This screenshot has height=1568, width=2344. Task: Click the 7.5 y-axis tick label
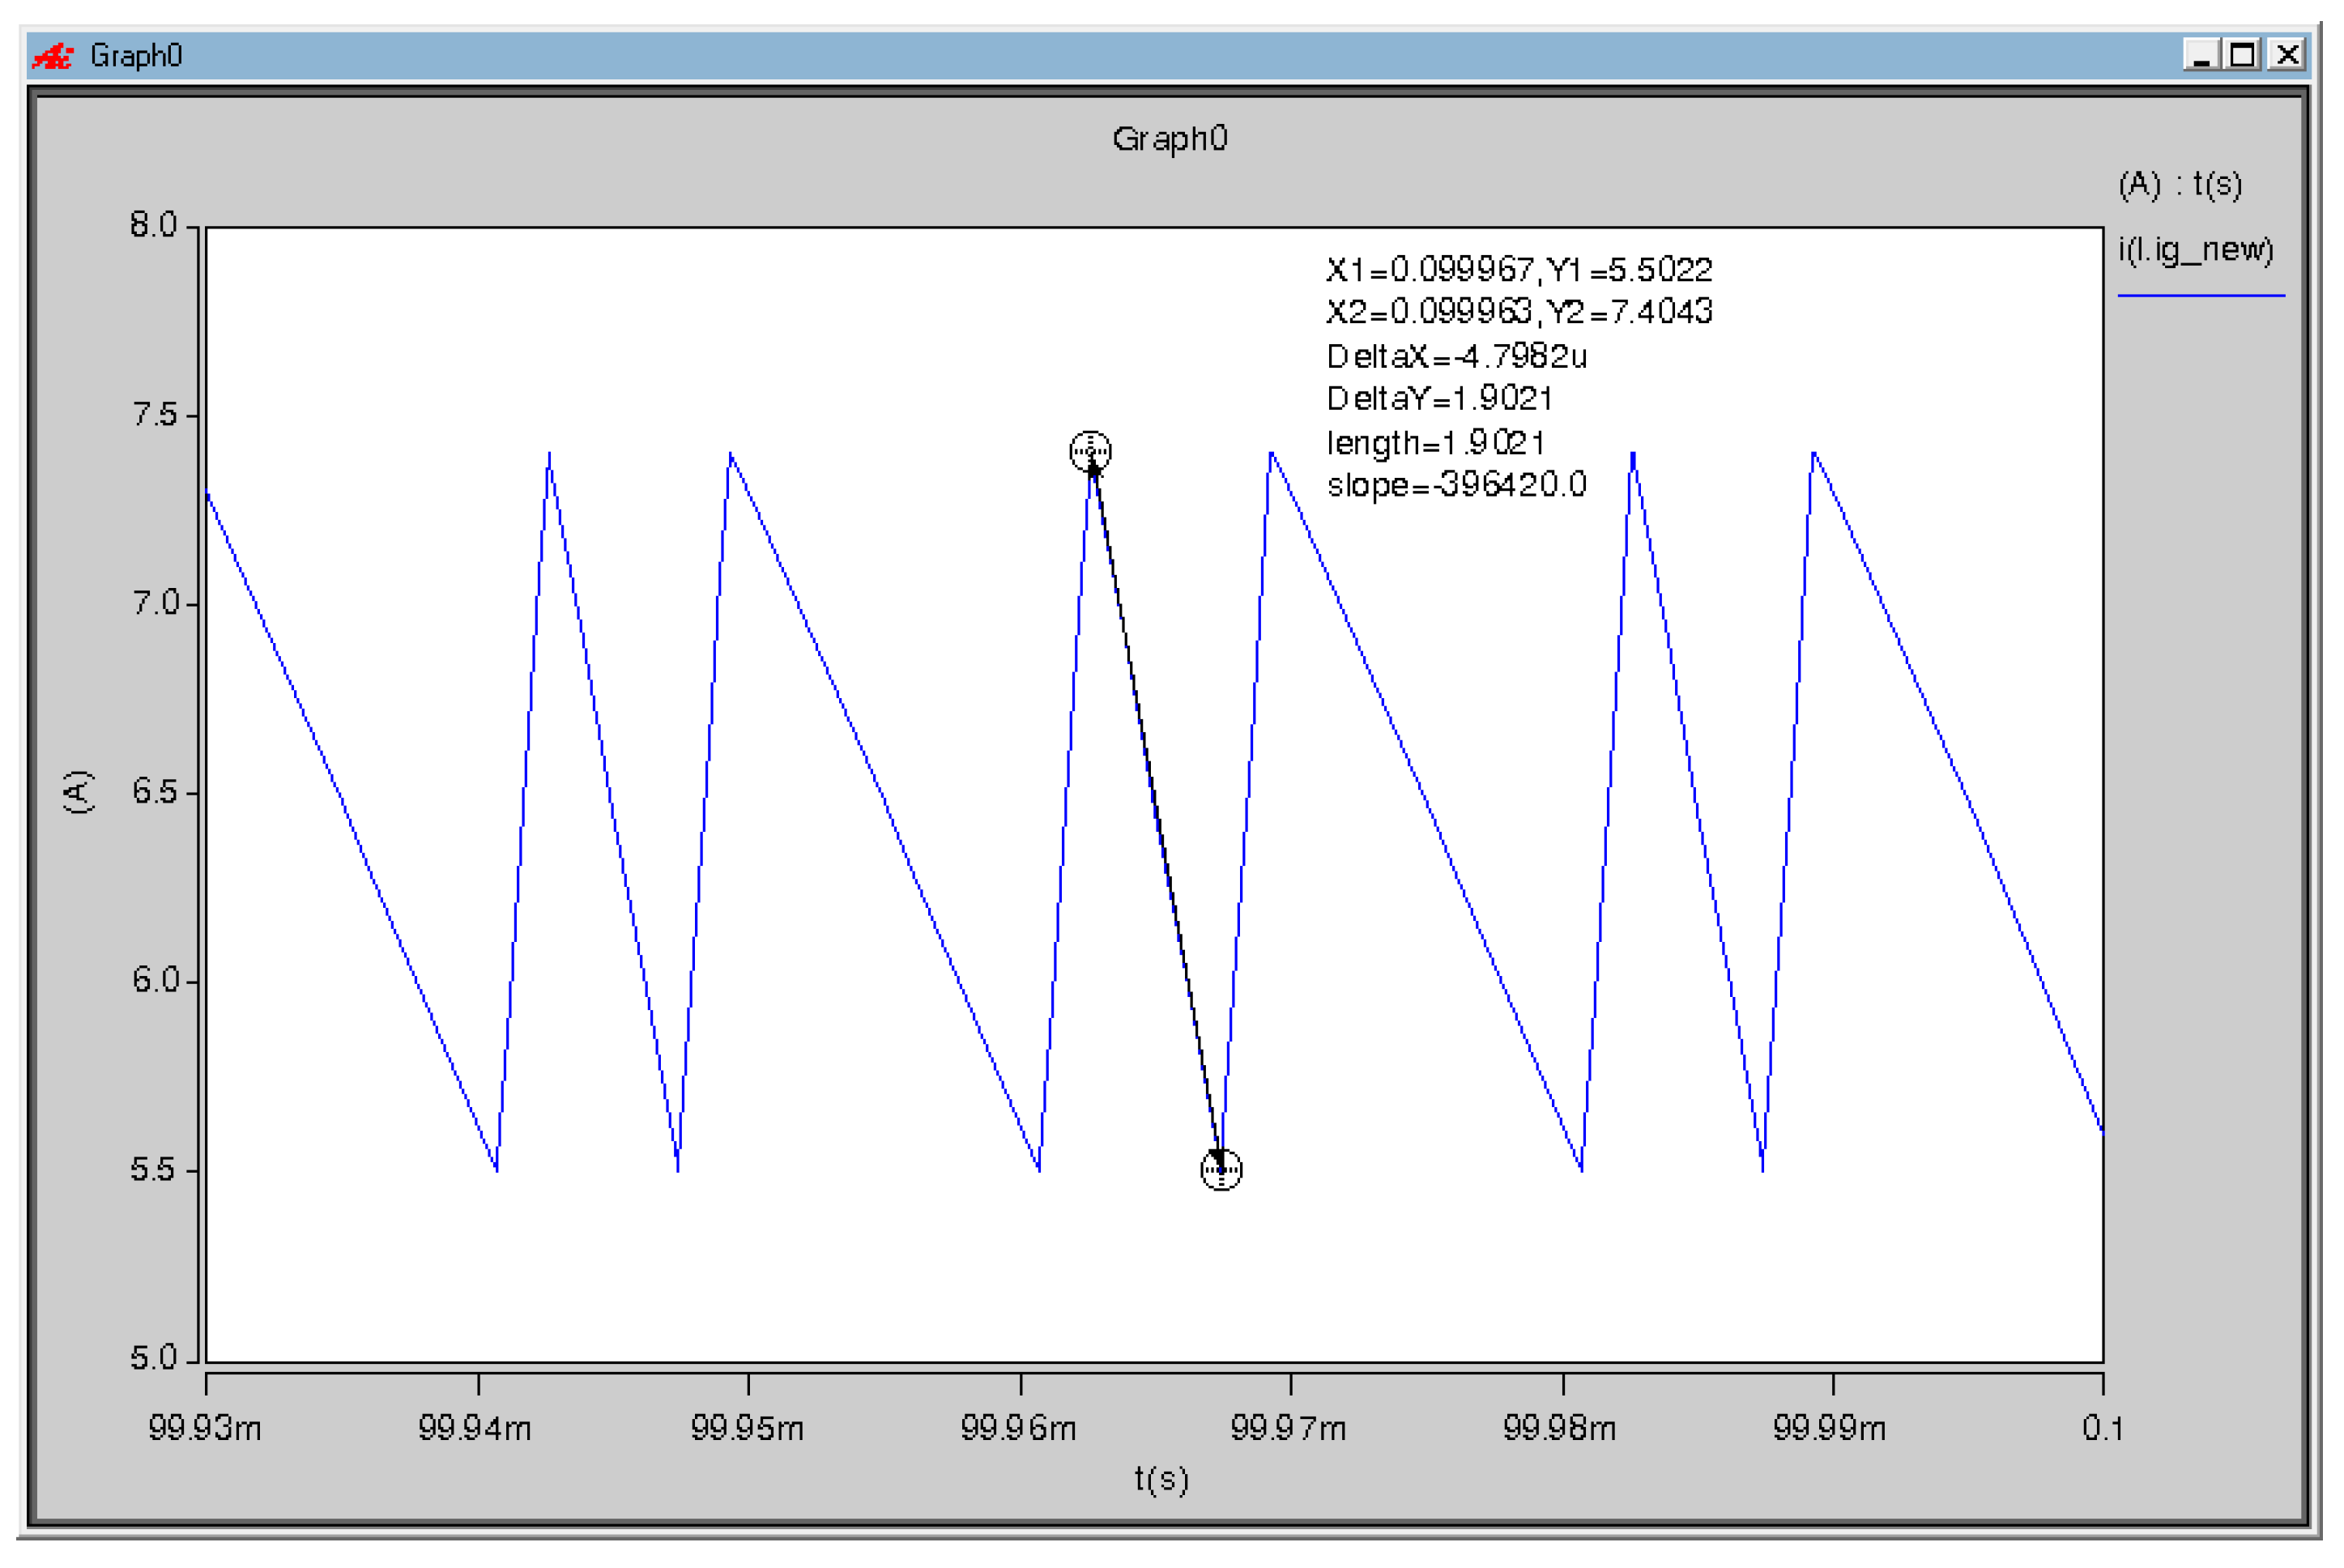155,414
